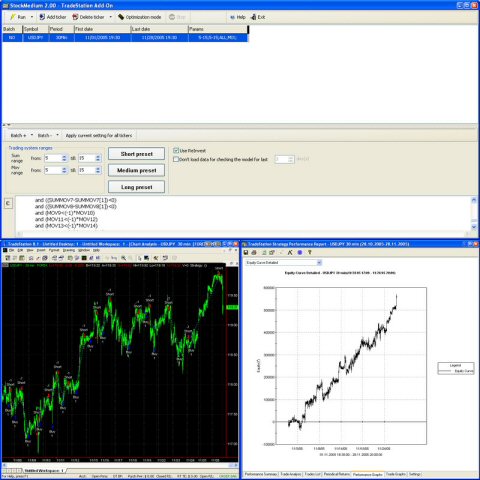This screenshot has height=480, width=480.
Task: Run the StockMedium model
Action: click(x=18, y=17)
